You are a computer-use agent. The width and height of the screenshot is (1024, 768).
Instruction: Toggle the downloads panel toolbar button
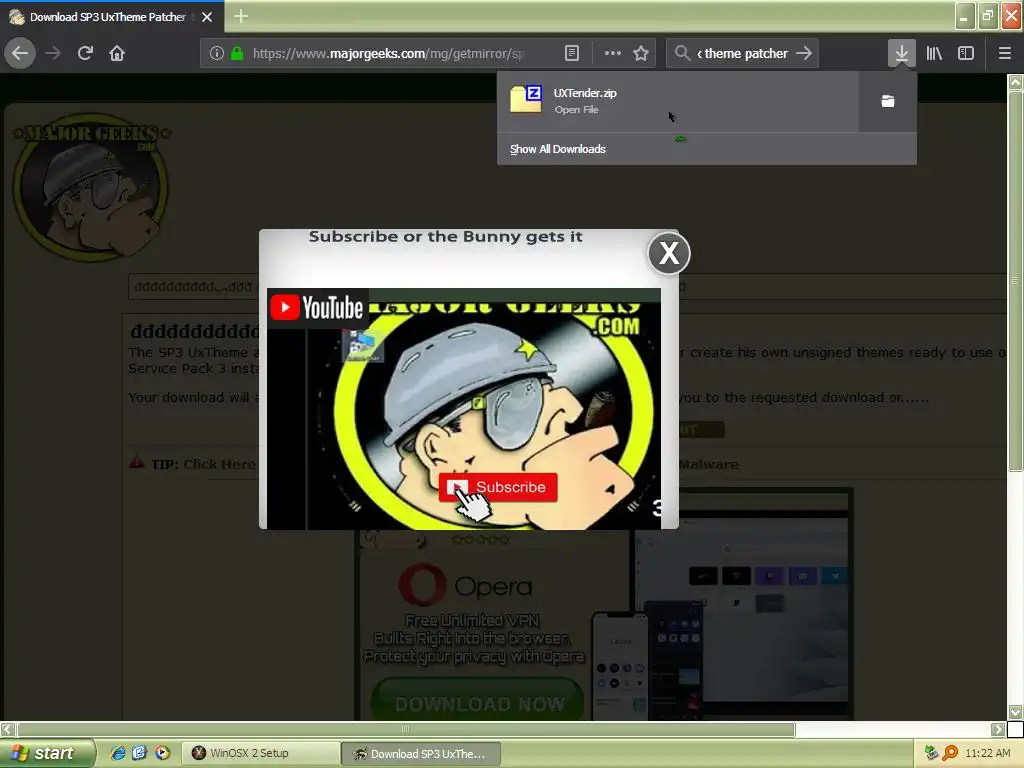coord(901,53)
